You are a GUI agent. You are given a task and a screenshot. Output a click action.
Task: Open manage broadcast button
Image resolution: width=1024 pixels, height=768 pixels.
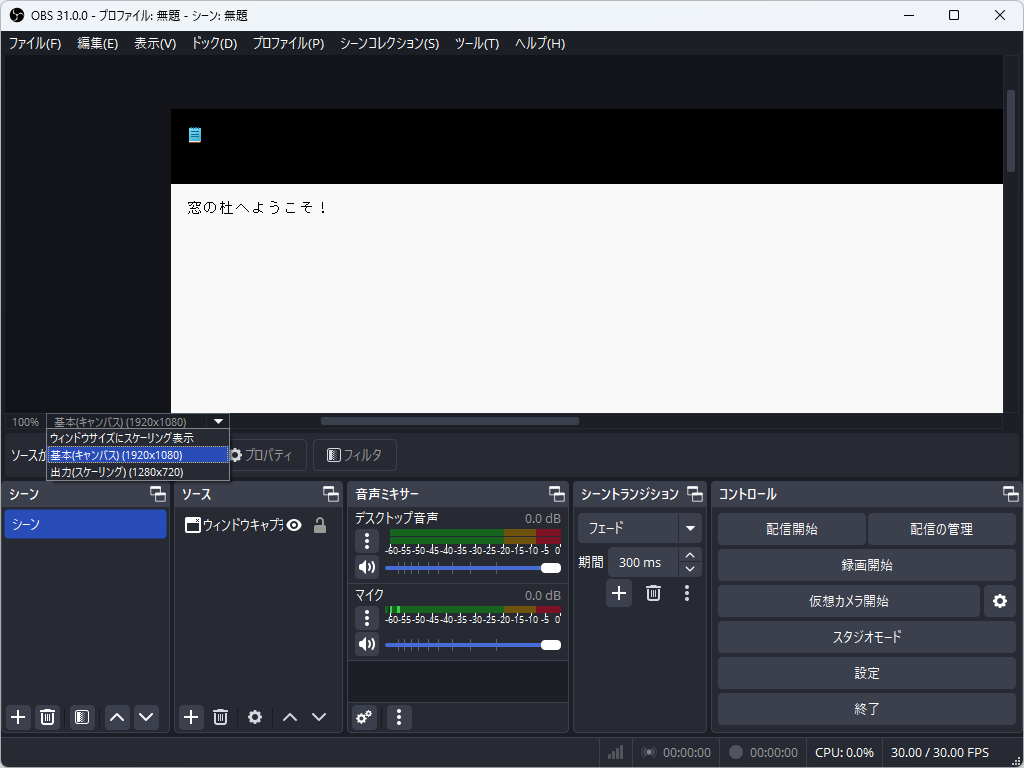click(942, 529)
